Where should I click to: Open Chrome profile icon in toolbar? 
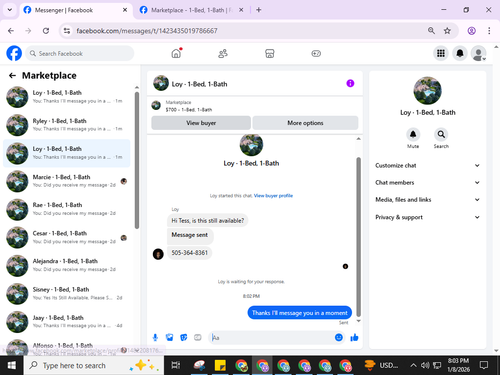click(x=471, y=31)
